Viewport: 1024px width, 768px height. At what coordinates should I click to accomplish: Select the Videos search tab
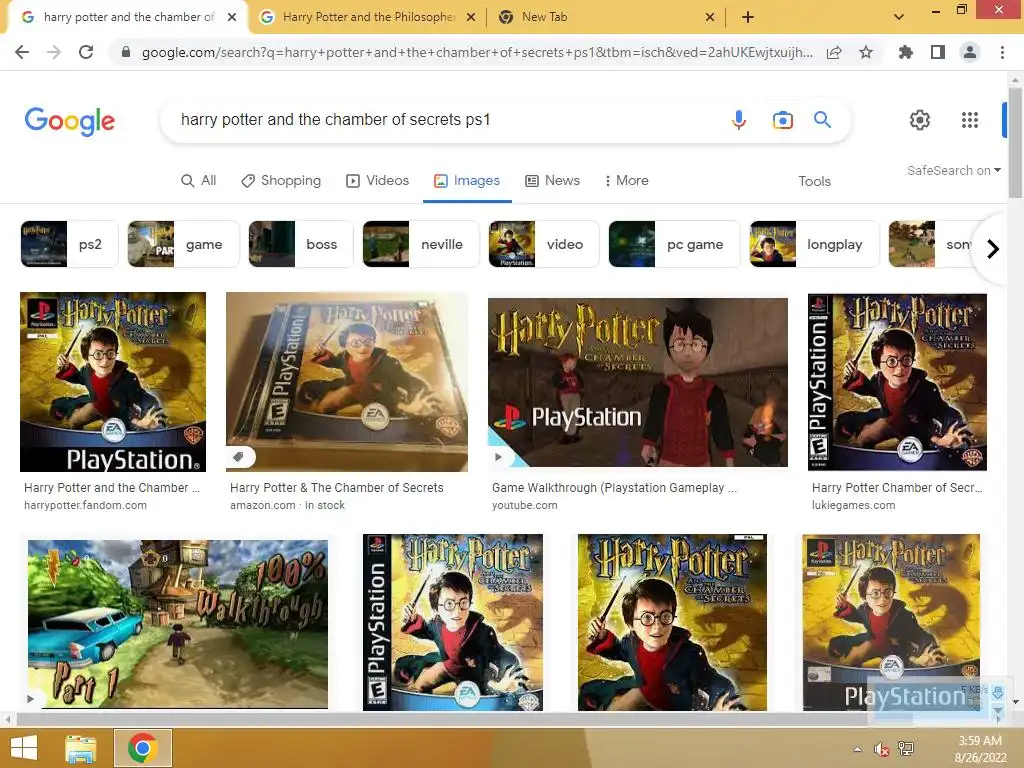pos(377,180)
